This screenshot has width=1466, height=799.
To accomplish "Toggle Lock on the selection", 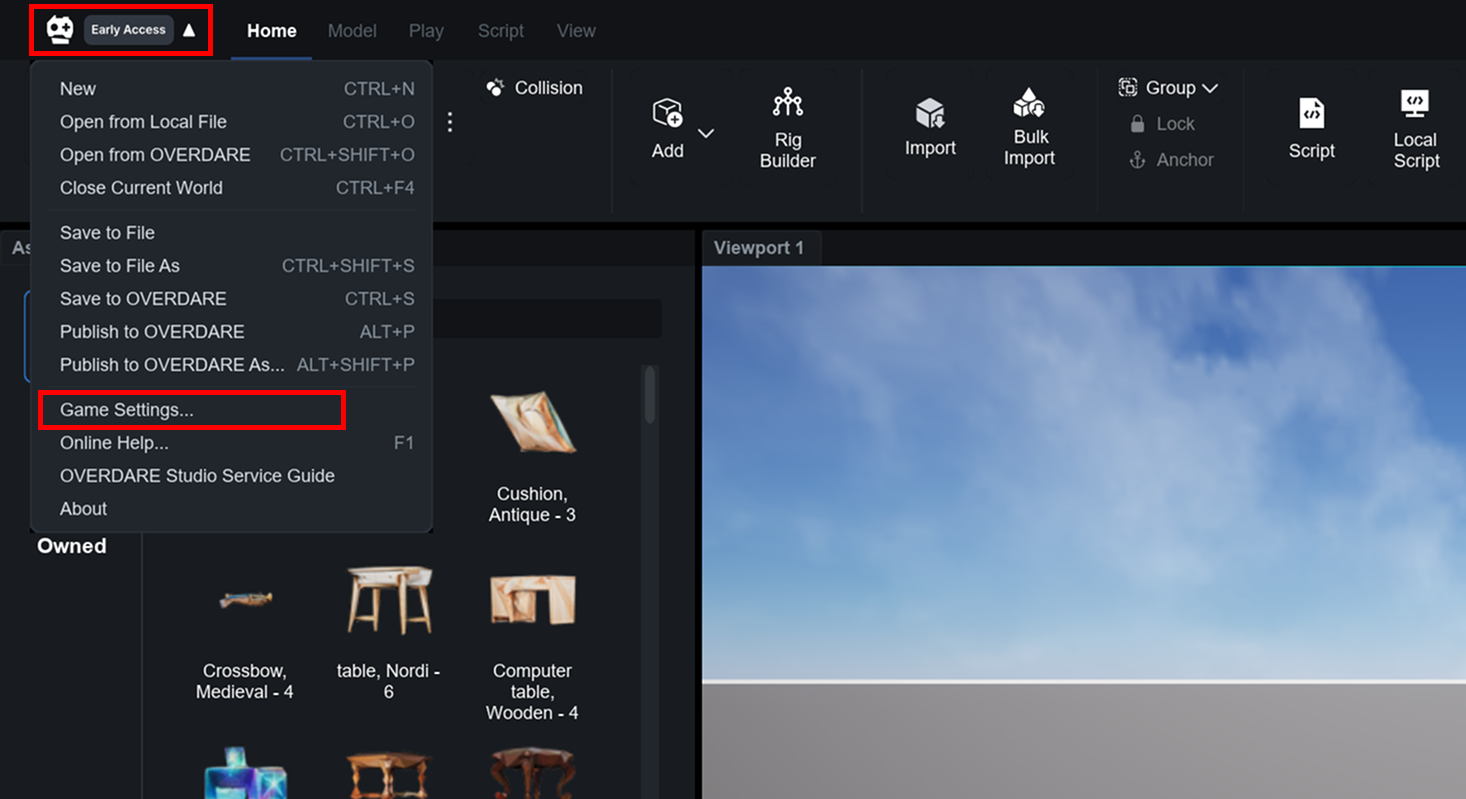I will [x=1162, y=124].
